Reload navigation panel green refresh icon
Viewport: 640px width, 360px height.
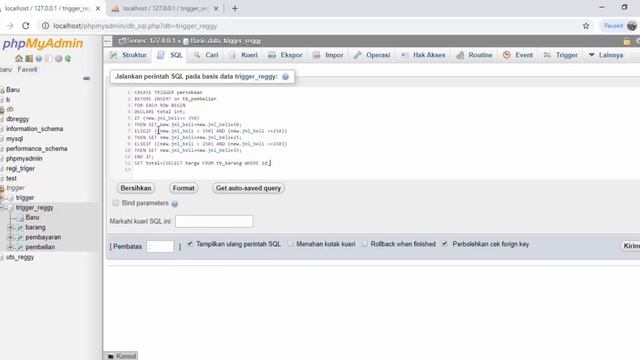[x=68, y=59]
